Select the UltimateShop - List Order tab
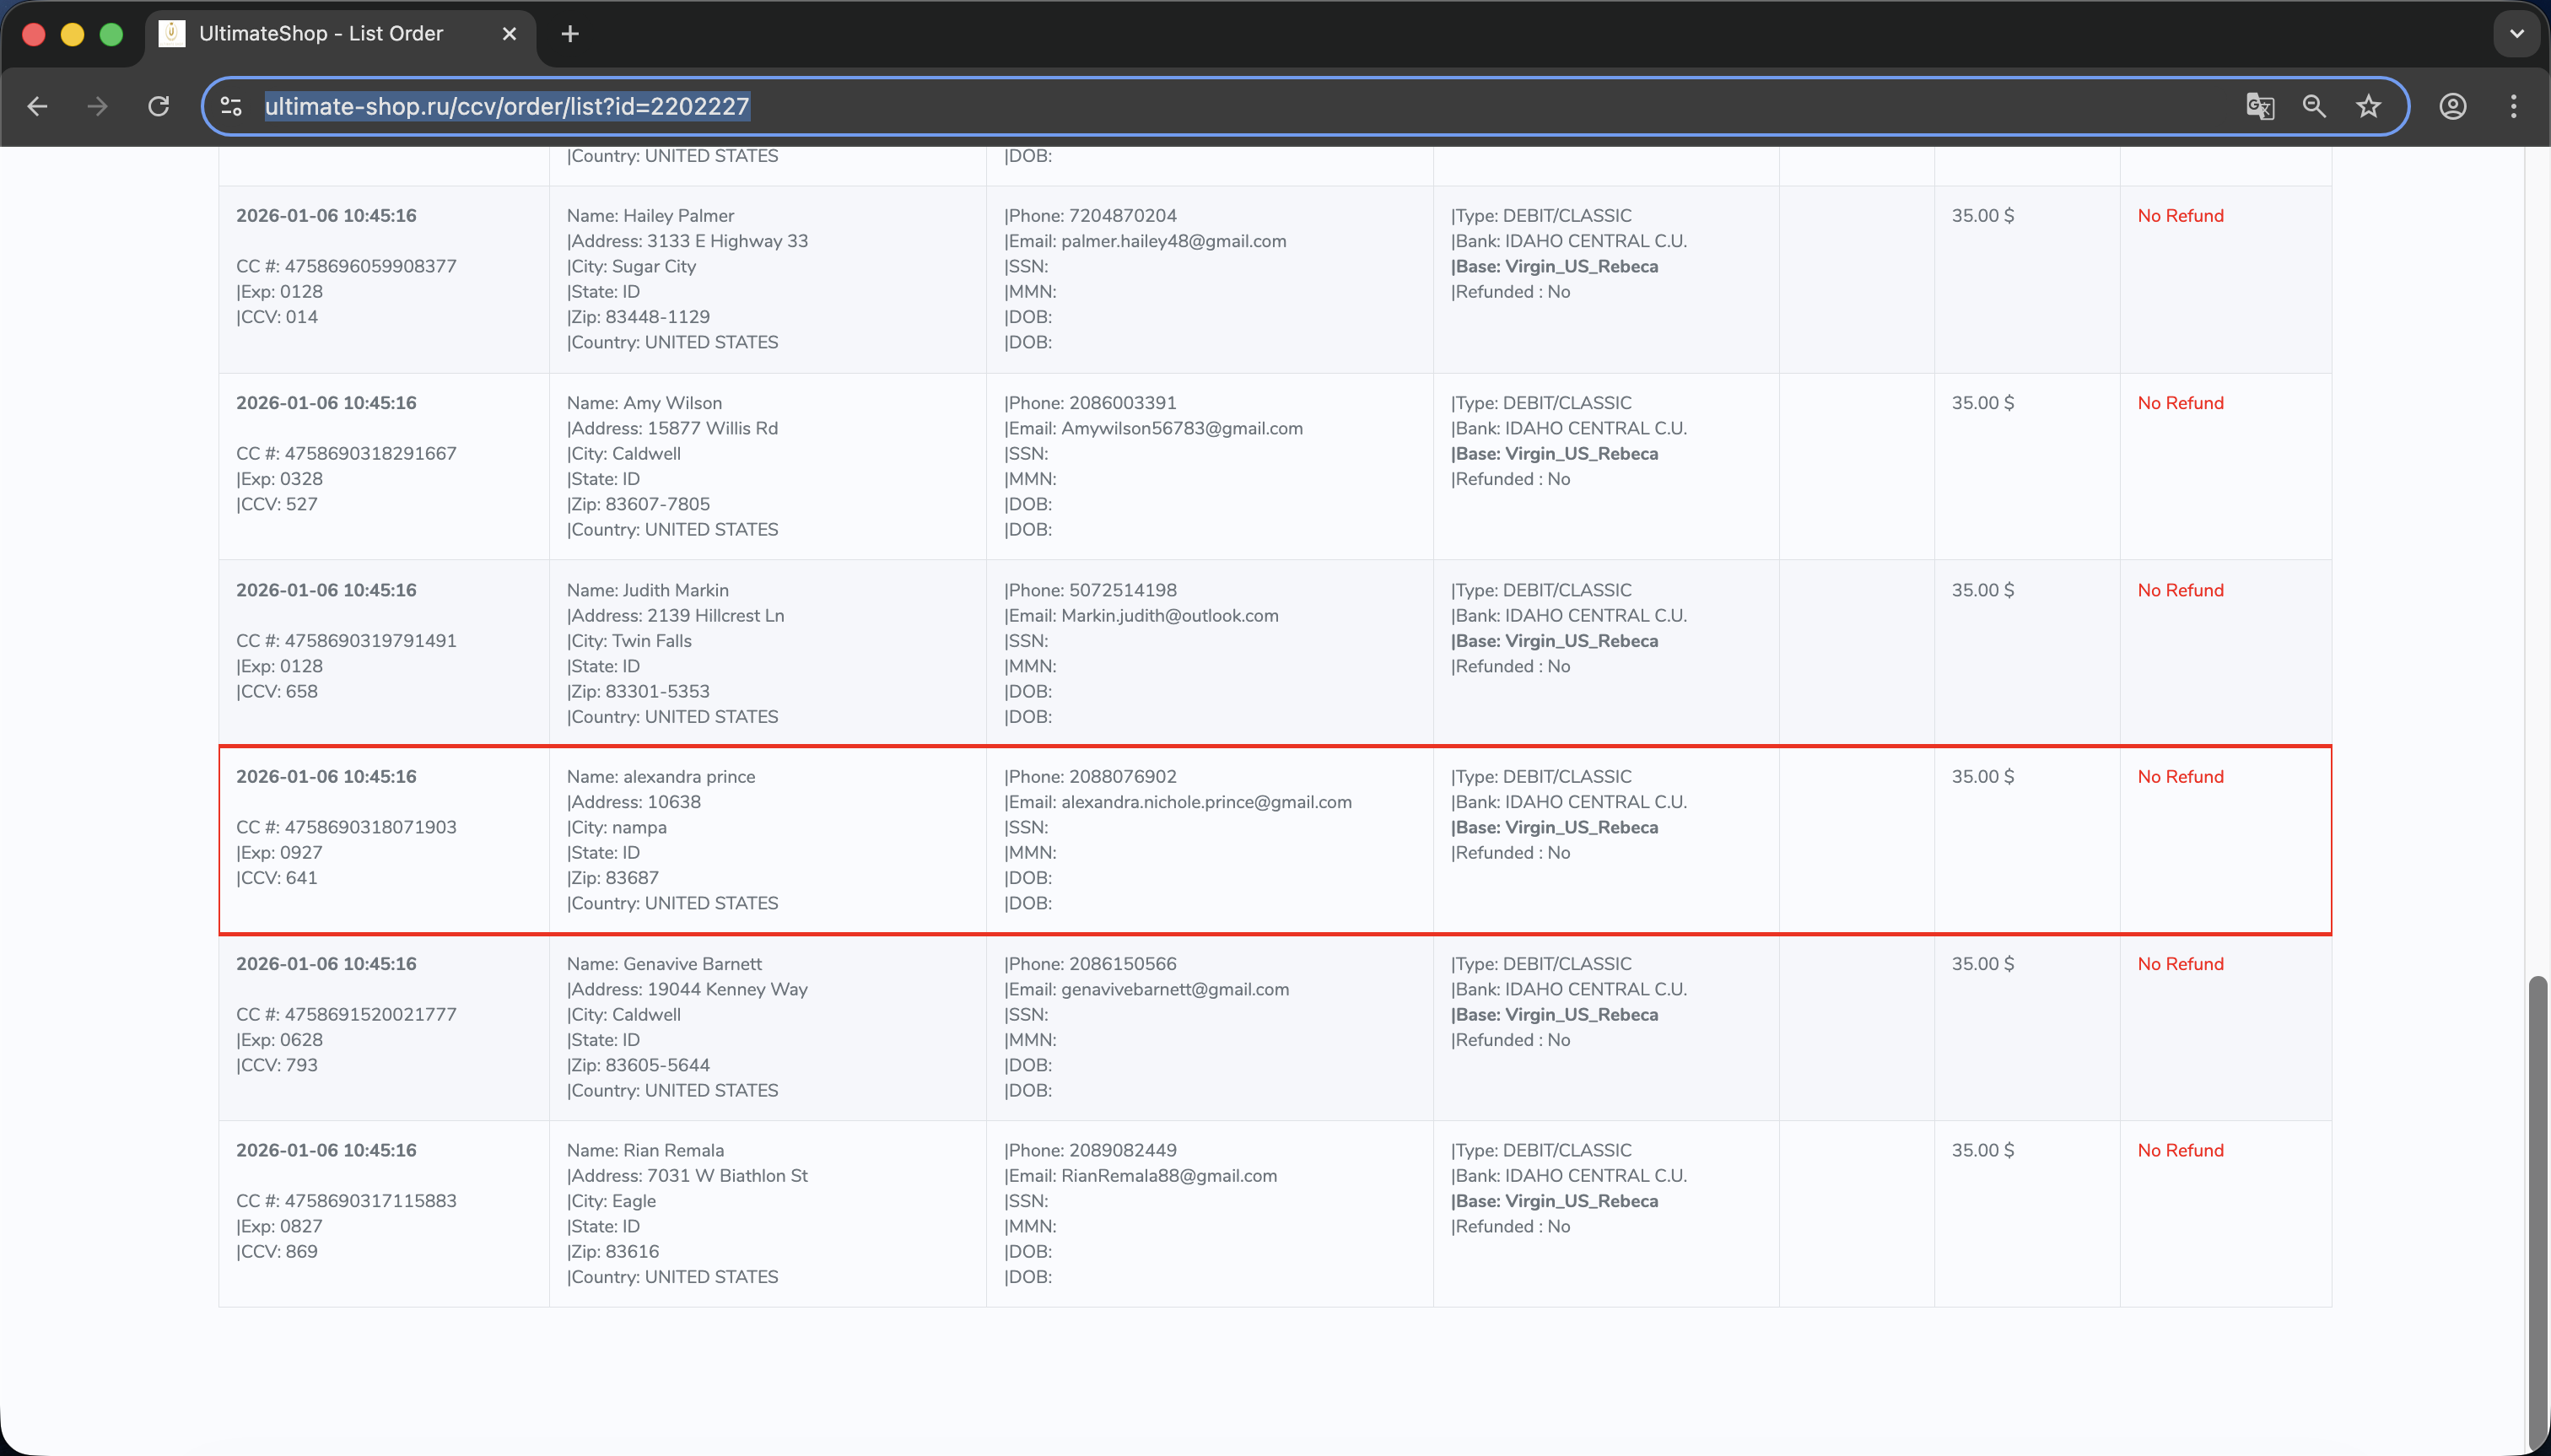The image size is (2551, 1456). [320, 34]
